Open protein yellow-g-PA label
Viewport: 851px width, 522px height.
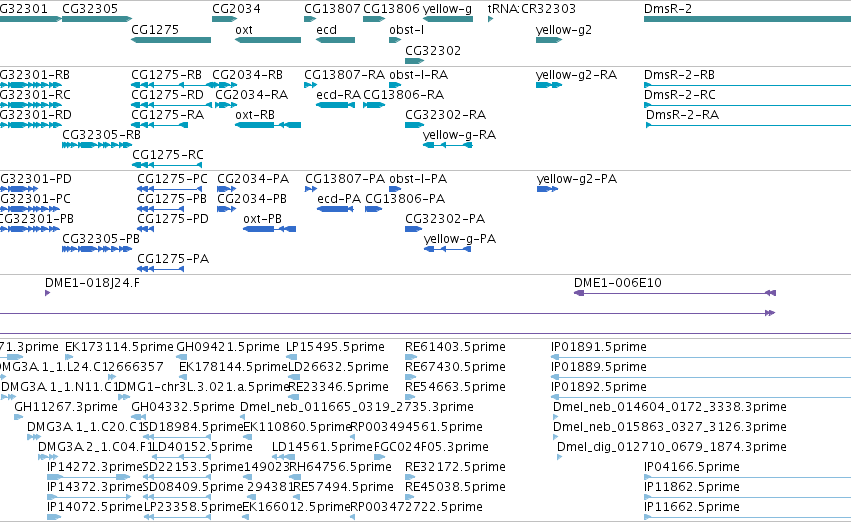click(x=460, y=239)
